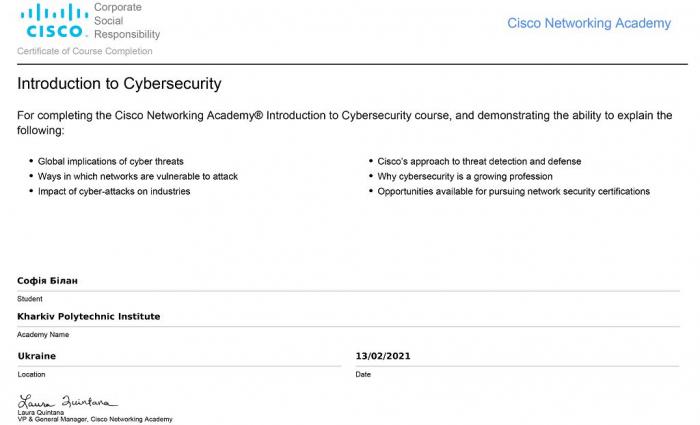700x425 pixels.
Task: Click the date 13/02/2021
Action: [x=383, y=356]
